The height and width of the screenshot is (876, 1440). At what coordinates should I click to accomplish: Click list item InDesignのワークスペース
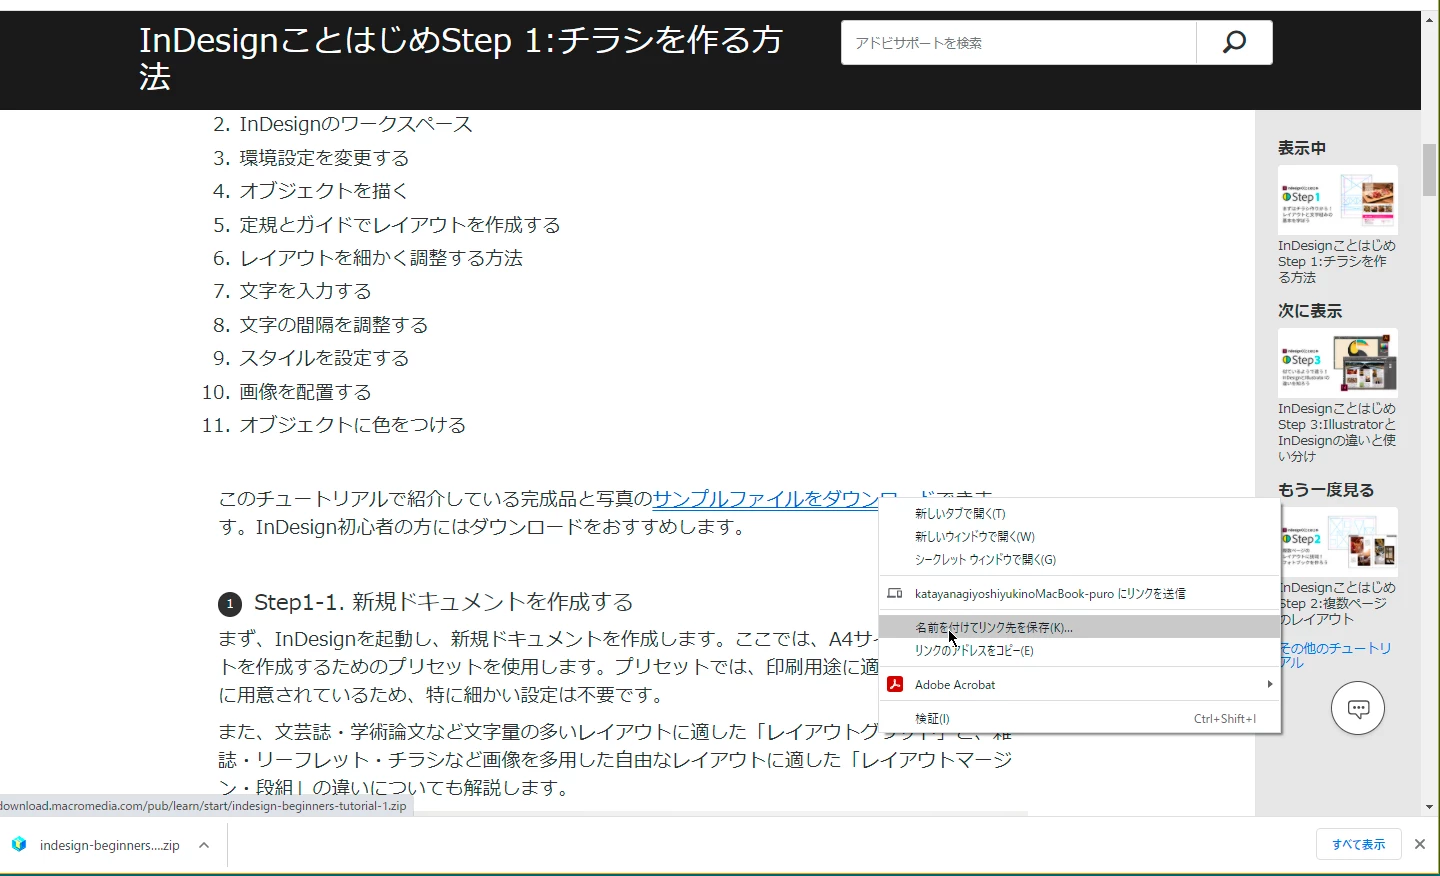[x=356, y=124]
